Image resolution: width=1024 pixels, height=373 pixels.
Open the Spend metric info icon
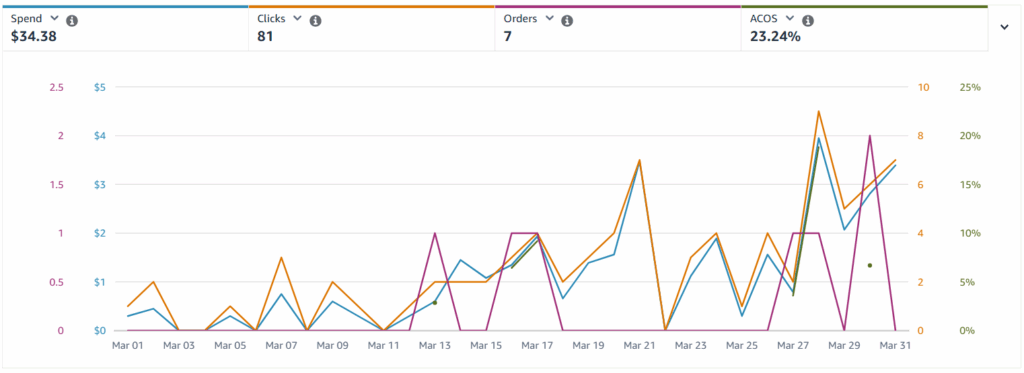click(72, 21)
